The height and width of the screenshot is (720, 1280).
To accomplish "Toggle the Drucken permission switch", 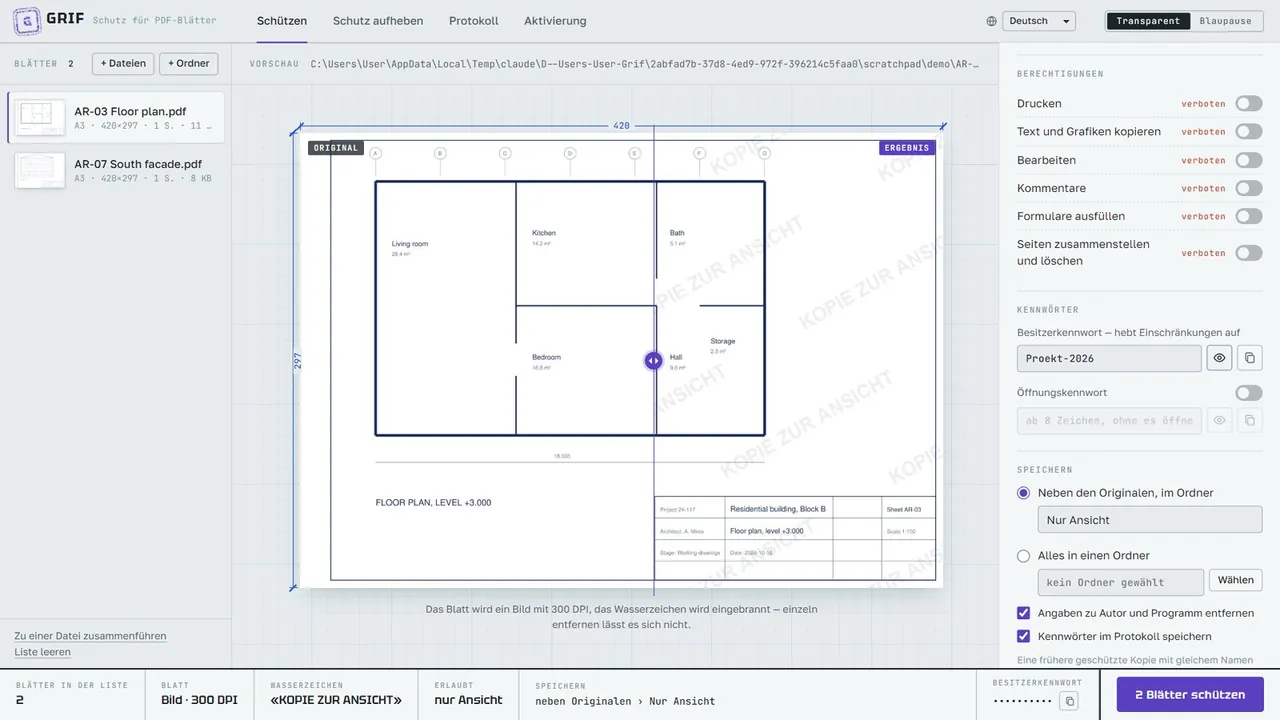I will [x=1249, y=103].
